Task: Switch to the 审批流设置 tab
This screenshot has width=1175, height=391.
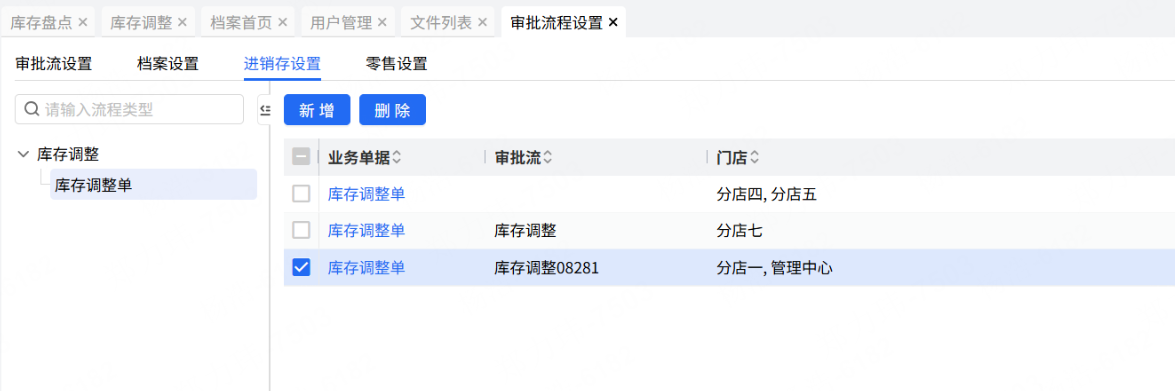Action: coord(53,64)
